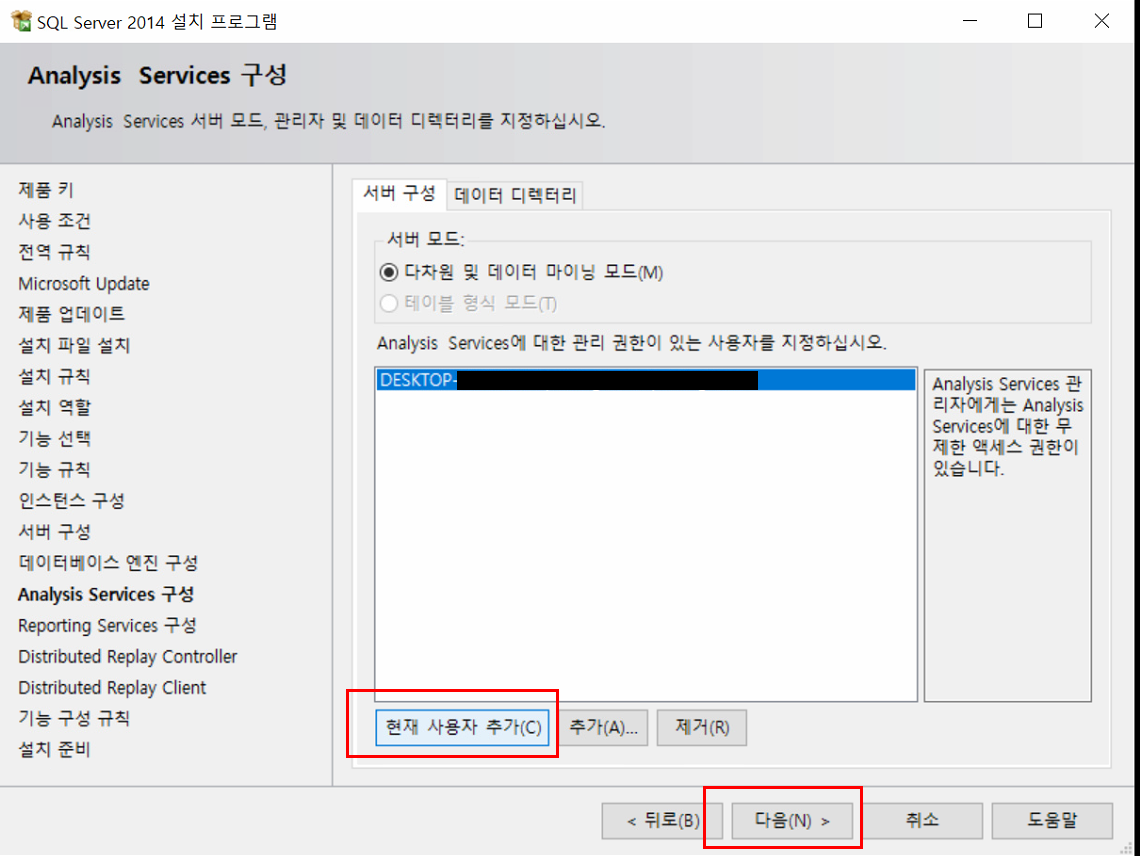The width and height of the screenshot is (1140, 856).
Task: Click the 기능 구성 규칙 step
Action: coord(74,719)
